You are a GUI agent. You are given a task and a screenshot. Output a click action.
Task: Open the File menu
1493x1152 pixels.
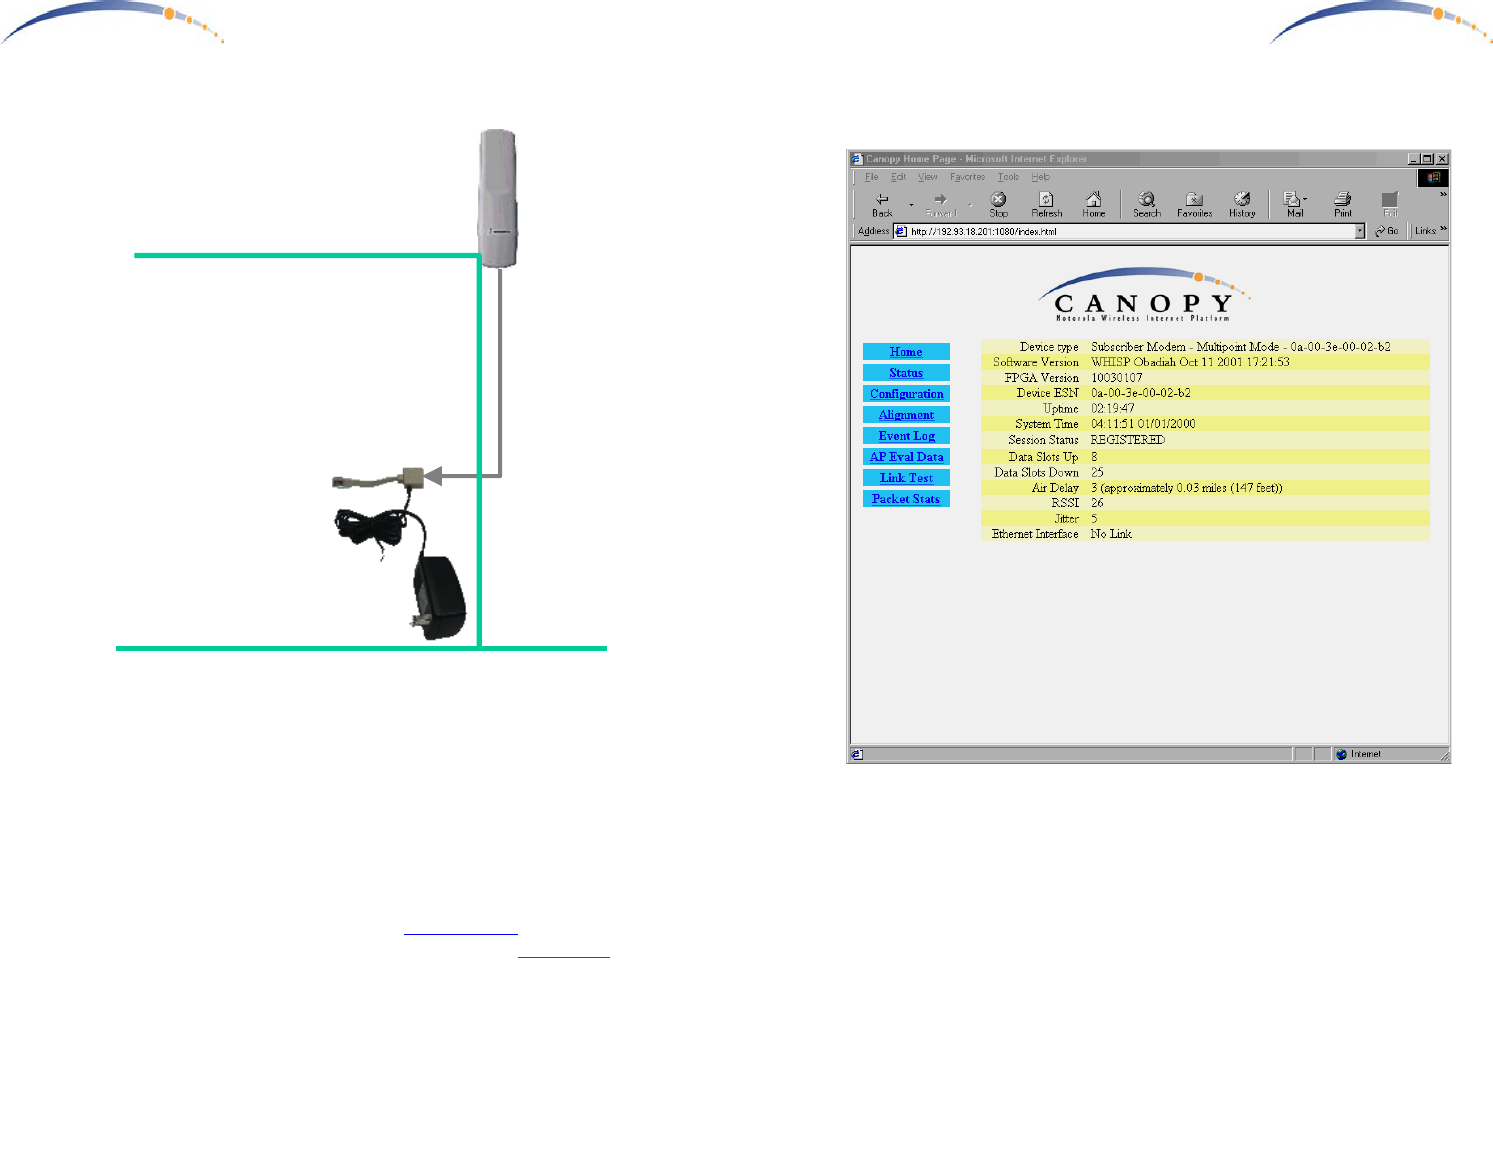pos(872,177)
